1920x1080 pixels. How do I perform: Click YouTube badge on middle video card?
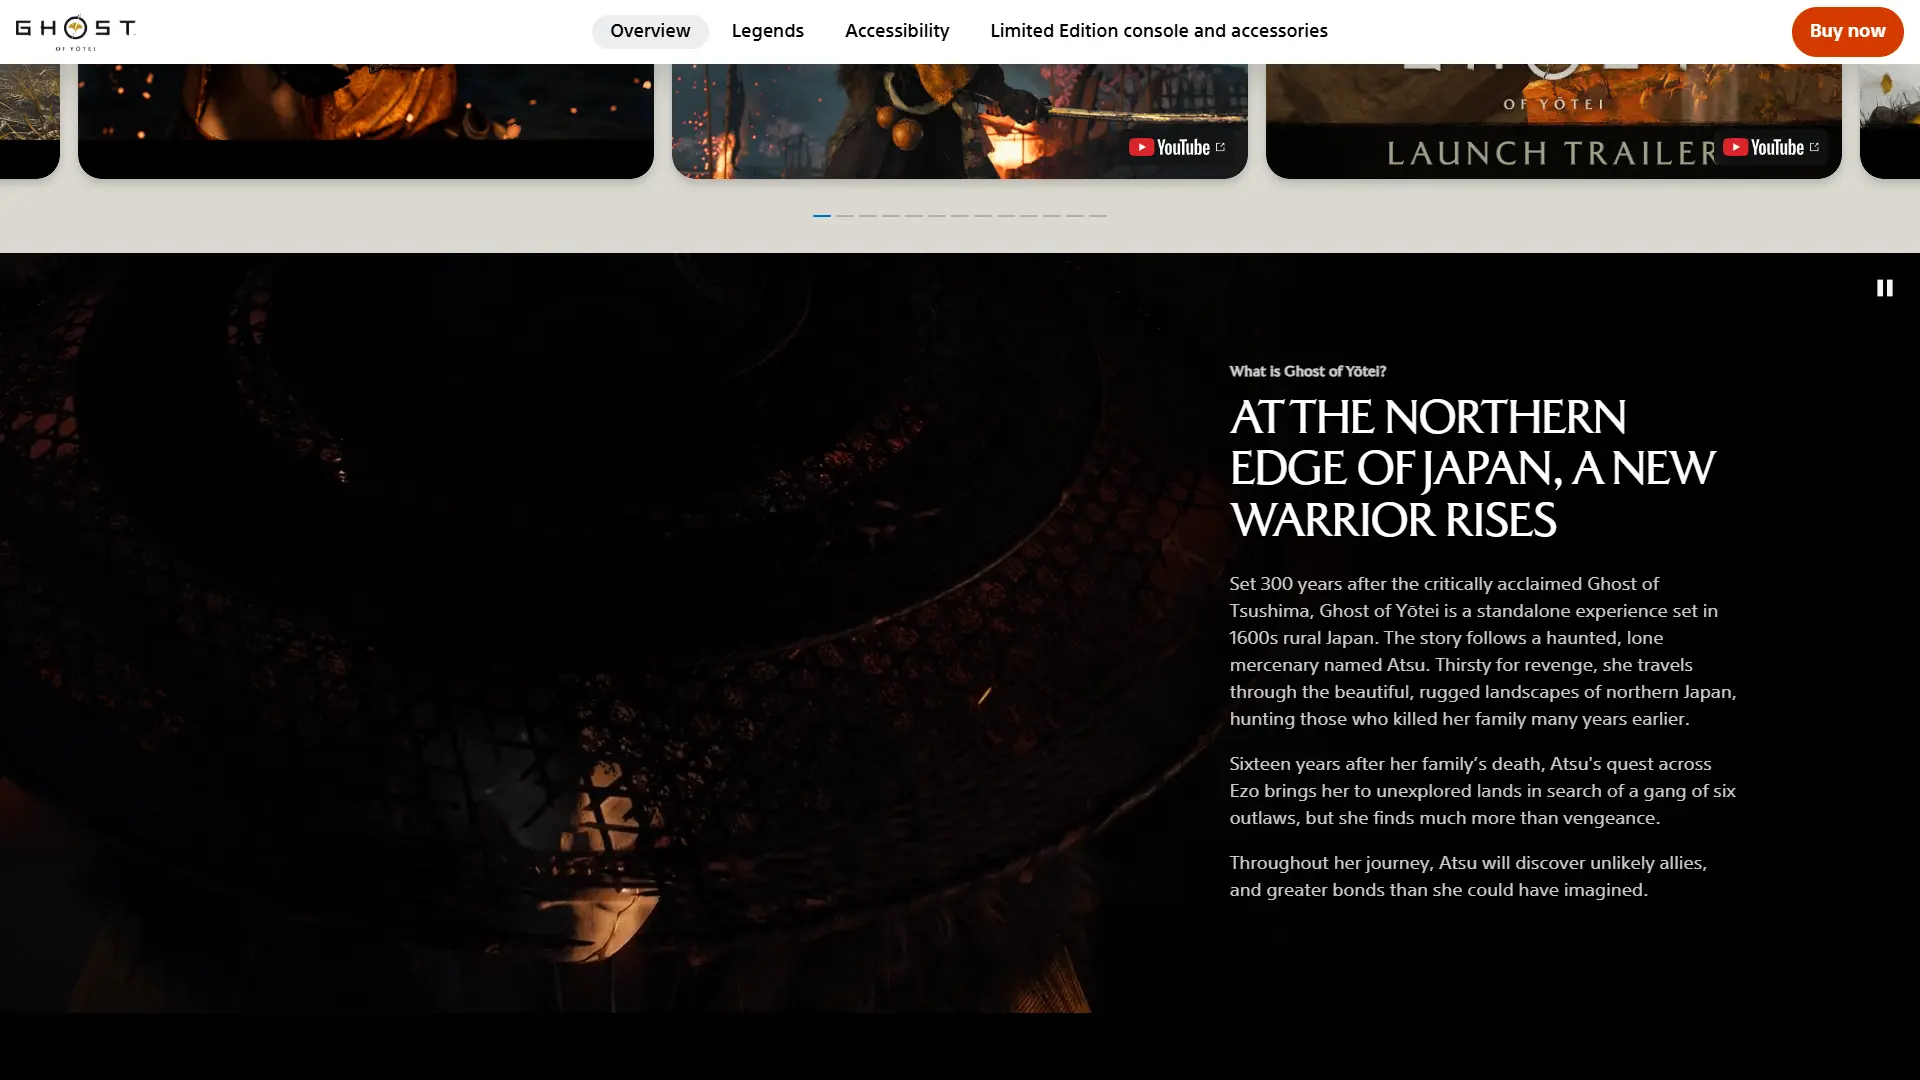pyautogui.click(x=1169, y=148)
